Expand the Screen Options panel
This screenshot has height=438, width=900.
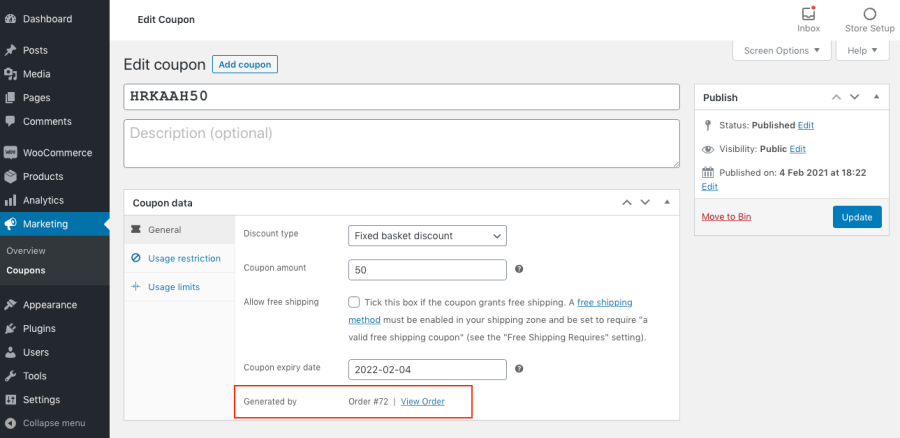(x=782, y=50)
